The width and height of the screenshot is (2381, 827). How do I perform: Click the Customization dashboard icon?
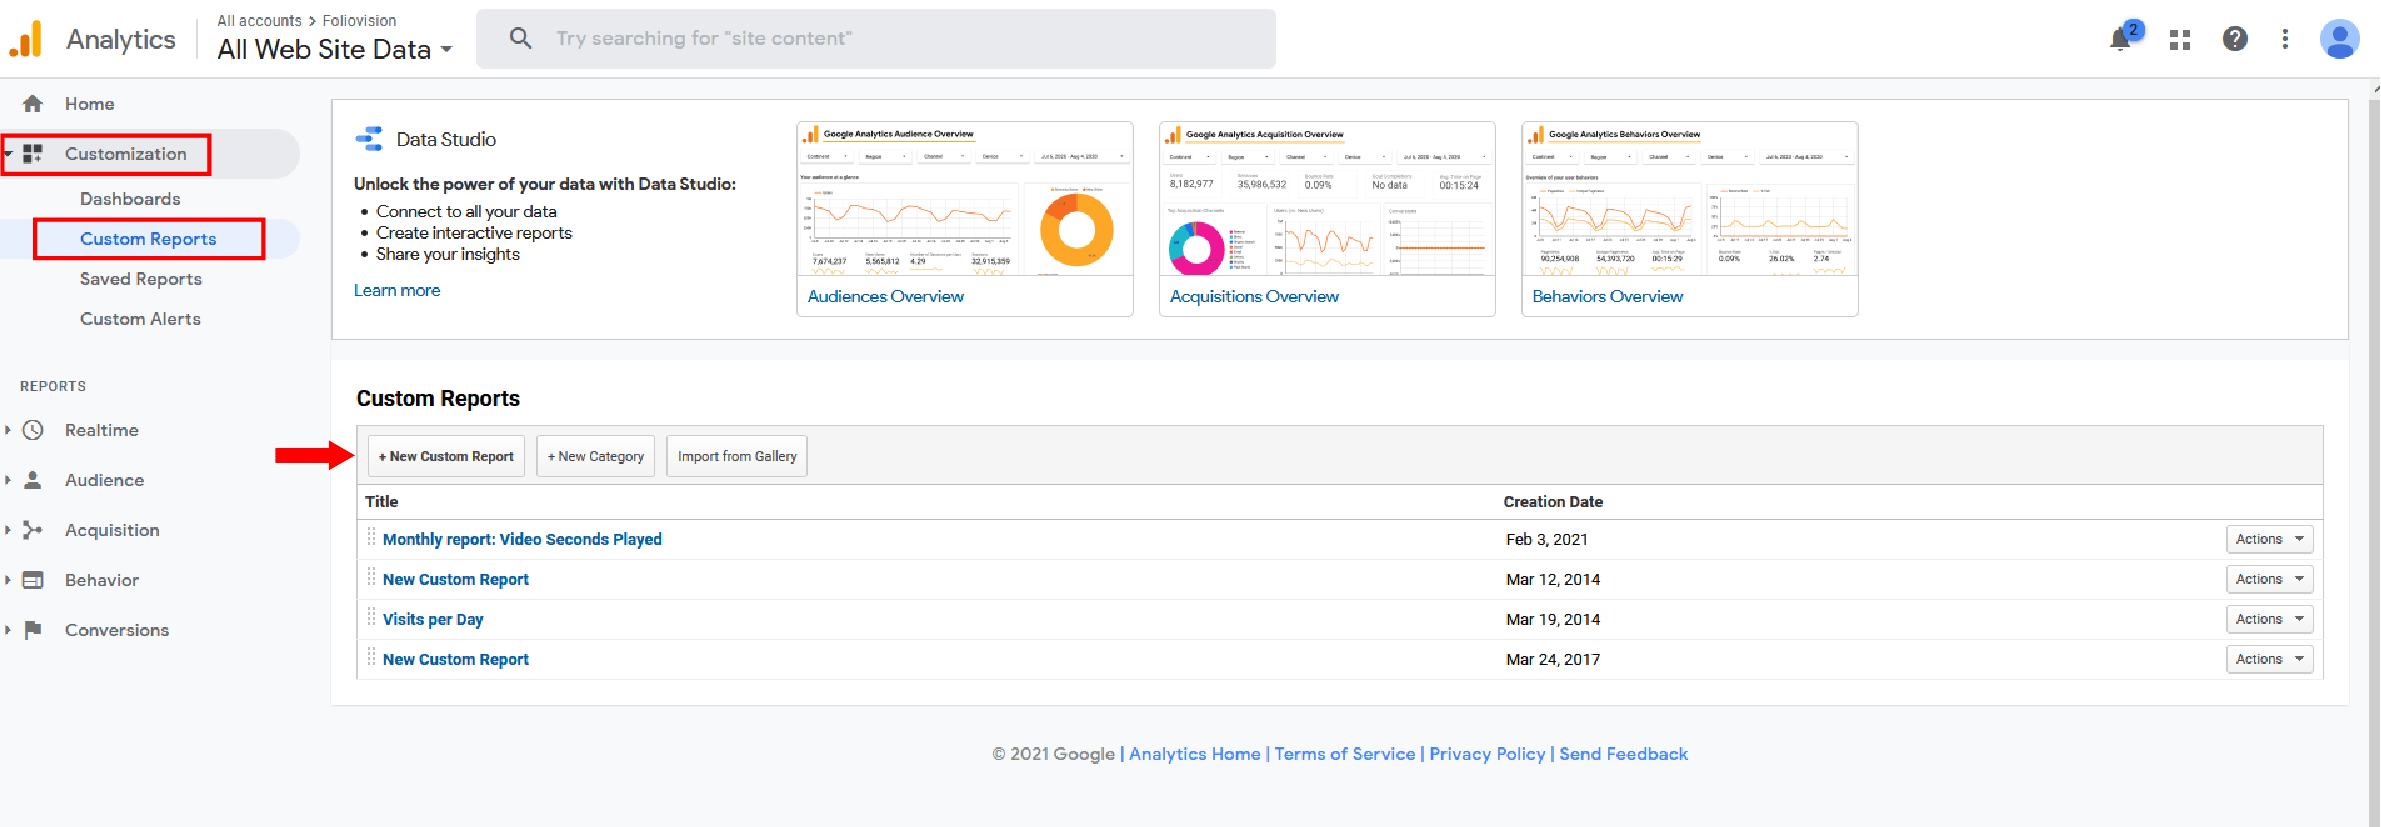(x=33, y=154)
